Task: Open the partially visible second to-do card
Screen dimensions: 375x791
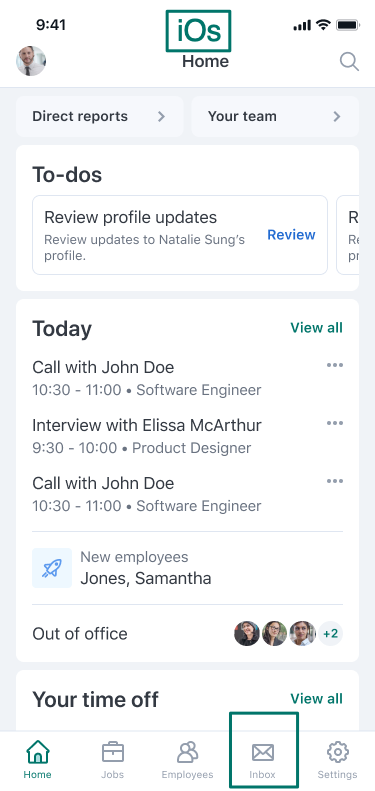Action: click(x=348, y=235)
